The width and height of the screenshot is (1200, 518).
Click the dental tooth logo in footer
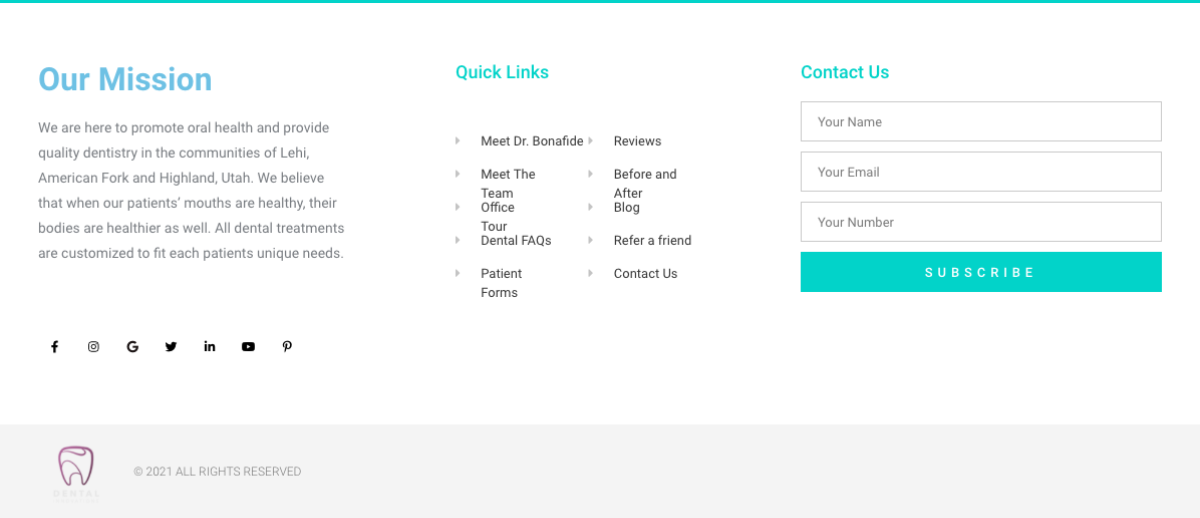tap(76, 473)
